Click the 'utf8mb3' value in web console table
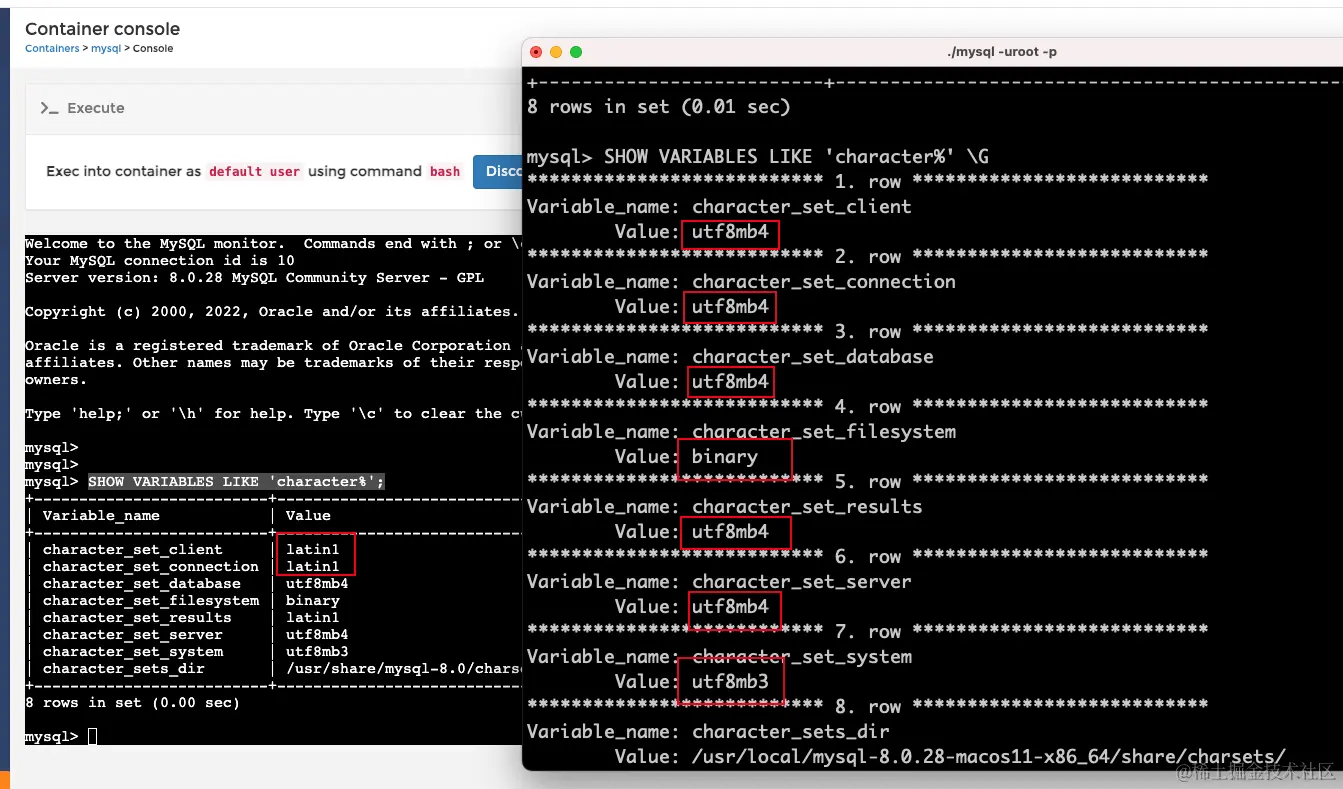 317,652
